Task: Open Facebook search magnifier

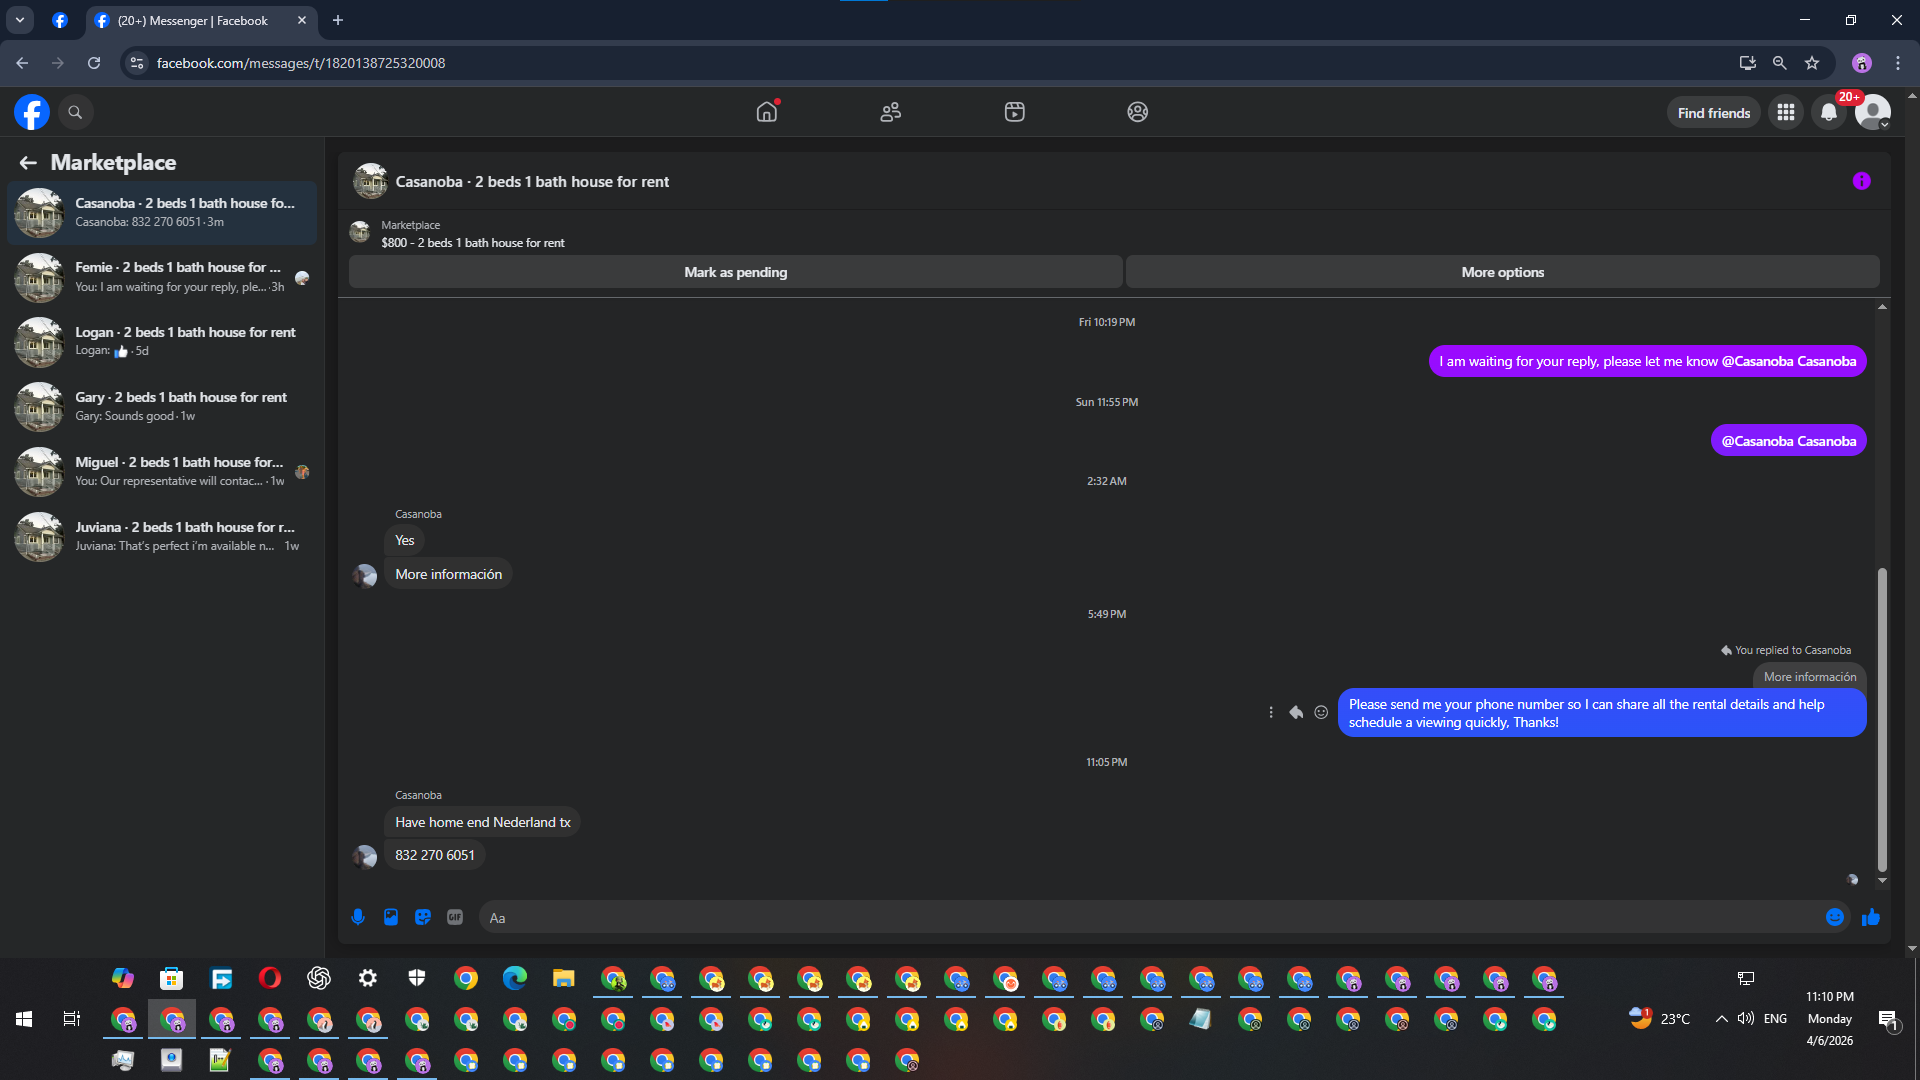Action: (x=75, y=112)
